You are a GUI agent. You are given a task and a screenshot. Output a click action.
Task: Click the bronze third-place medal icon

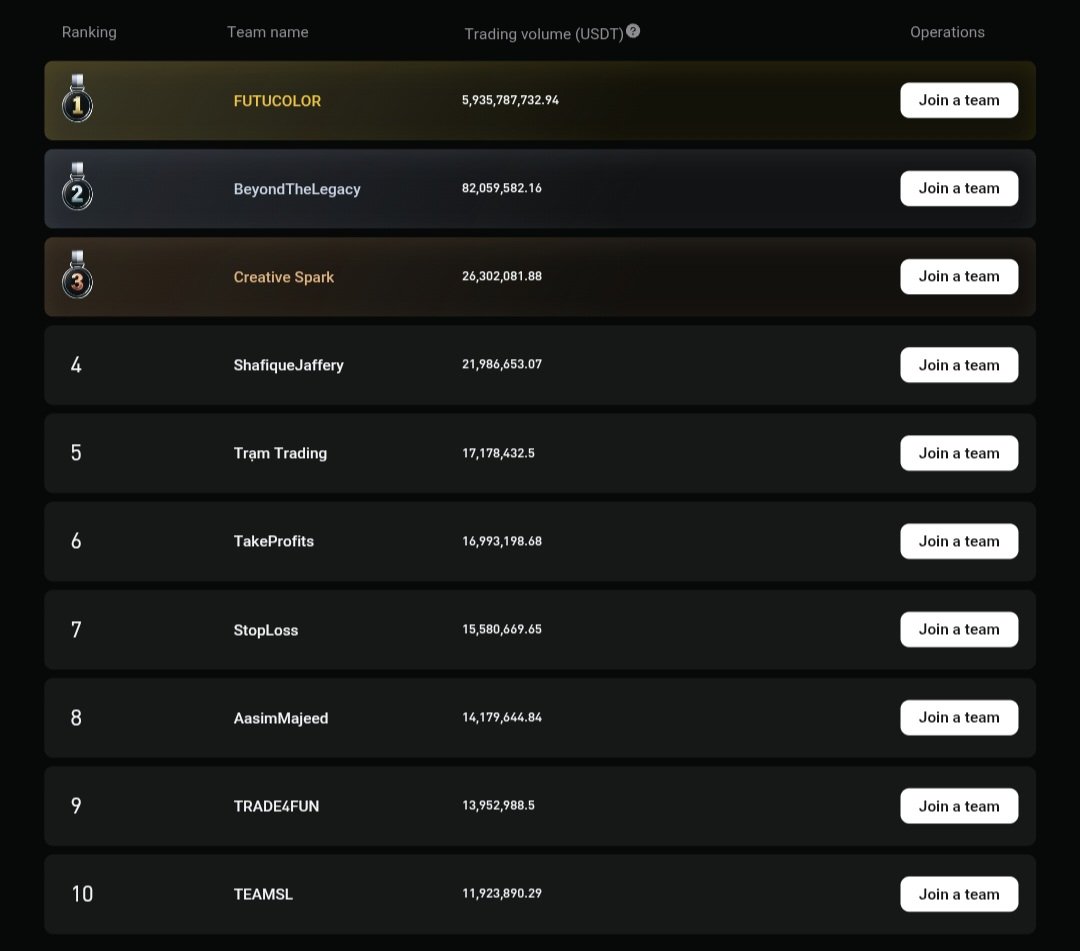point(77,275)
